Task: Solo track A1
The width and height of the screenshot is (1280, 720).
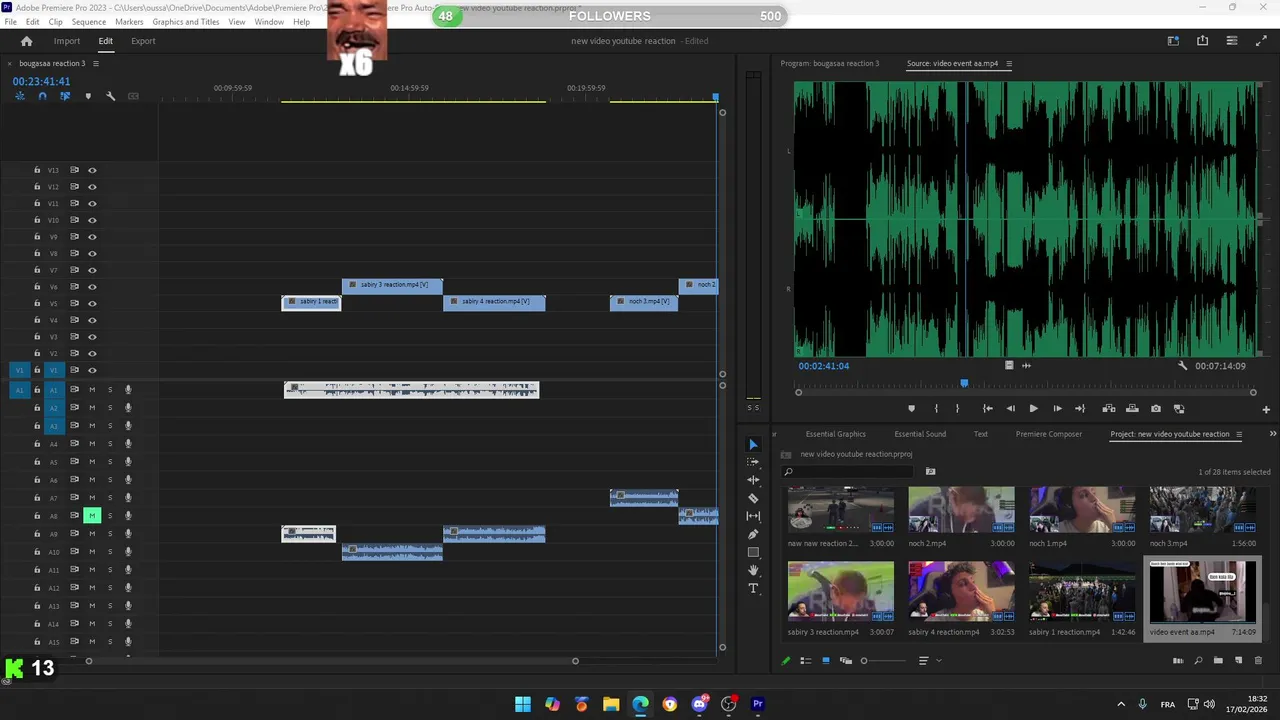Action: [110, 390]
